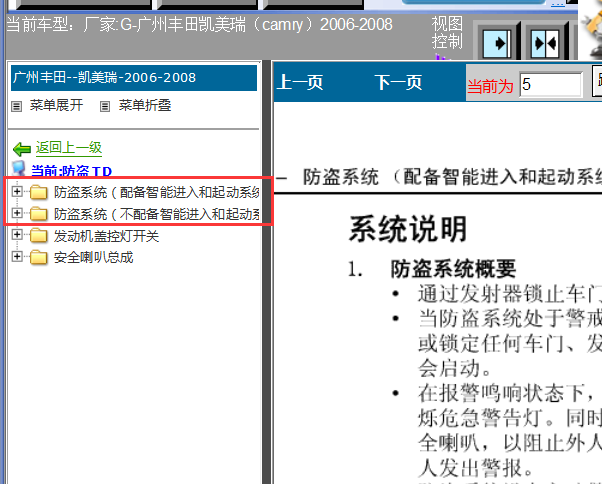Click the menu expand list icon

point(17,106)
